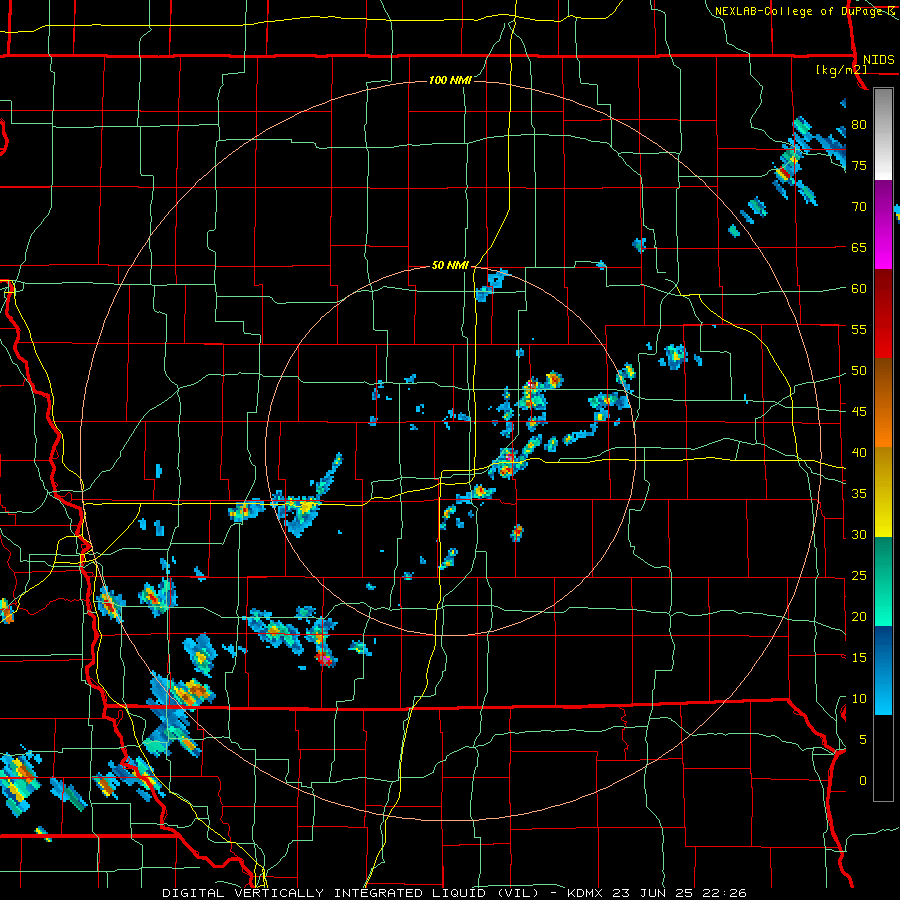
Task: Click the 35 value on the color scale
Action: (x=859, y=494)
